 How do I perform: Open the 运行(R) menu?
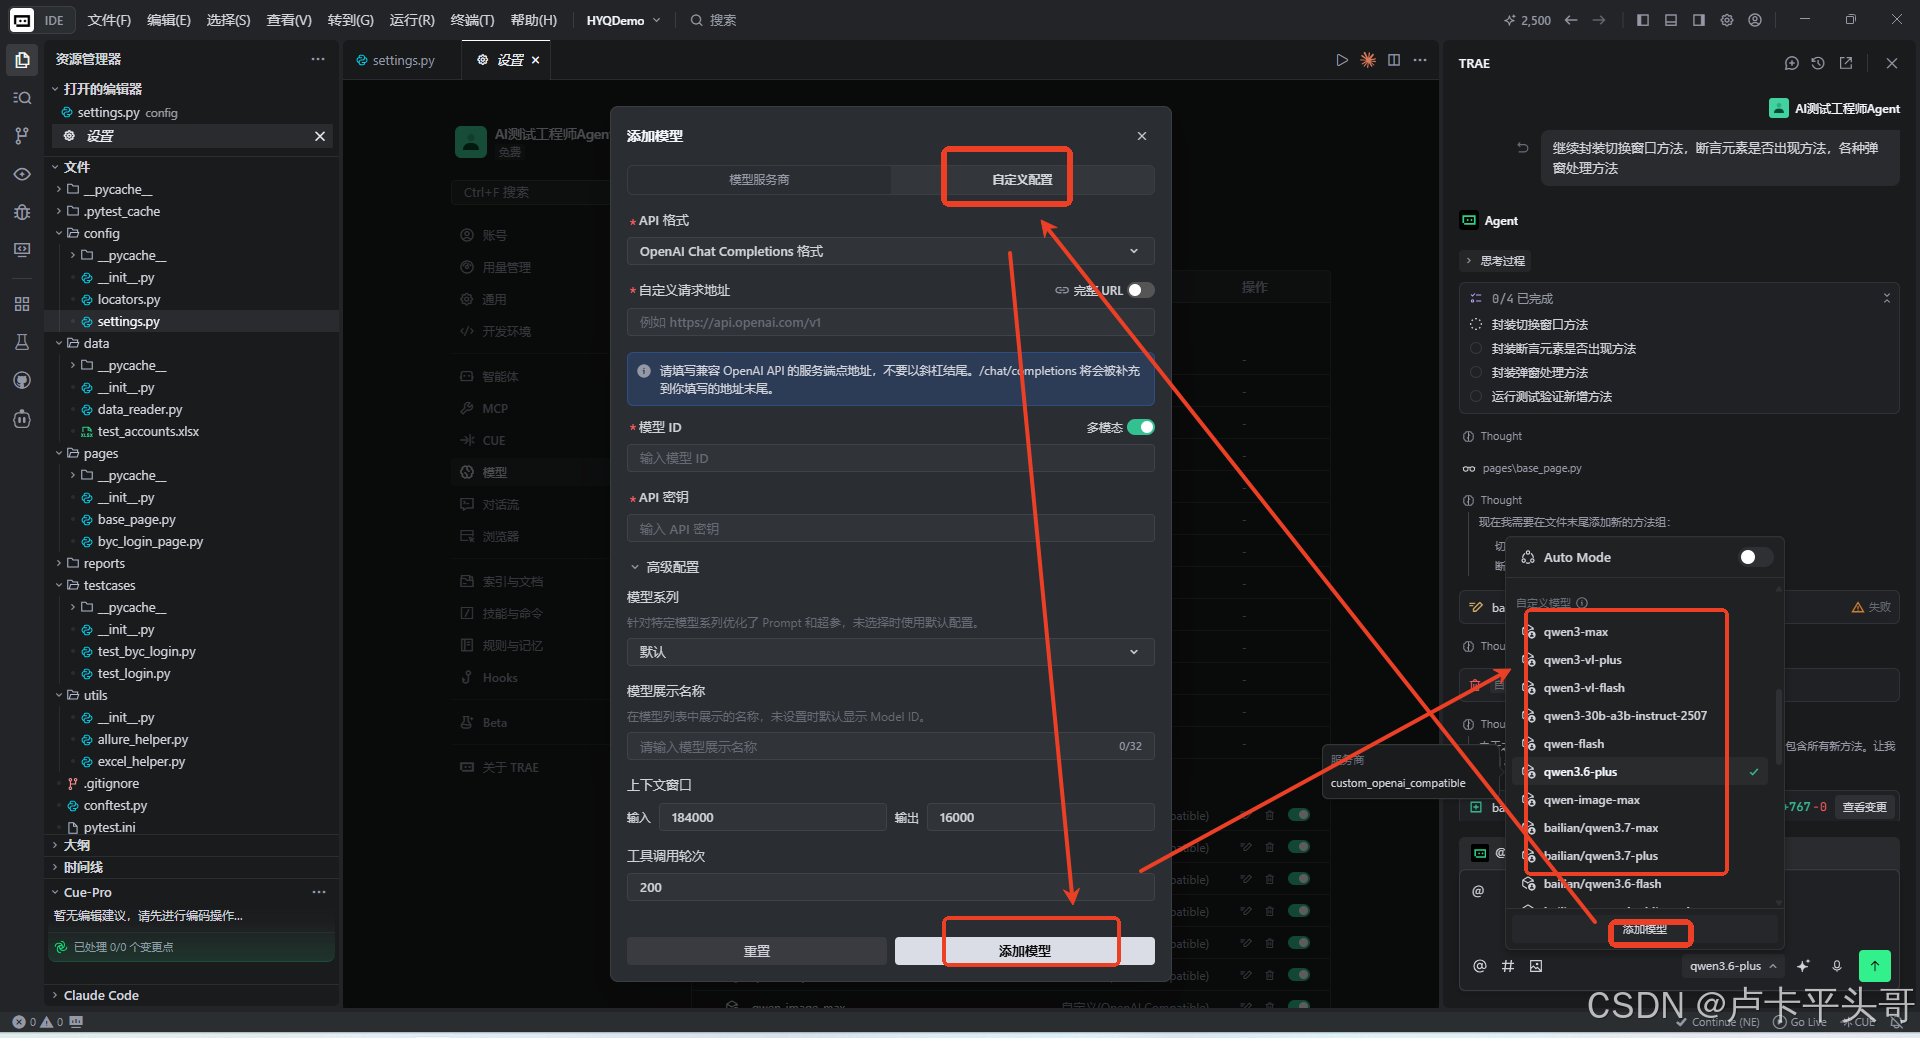point(412,20)
